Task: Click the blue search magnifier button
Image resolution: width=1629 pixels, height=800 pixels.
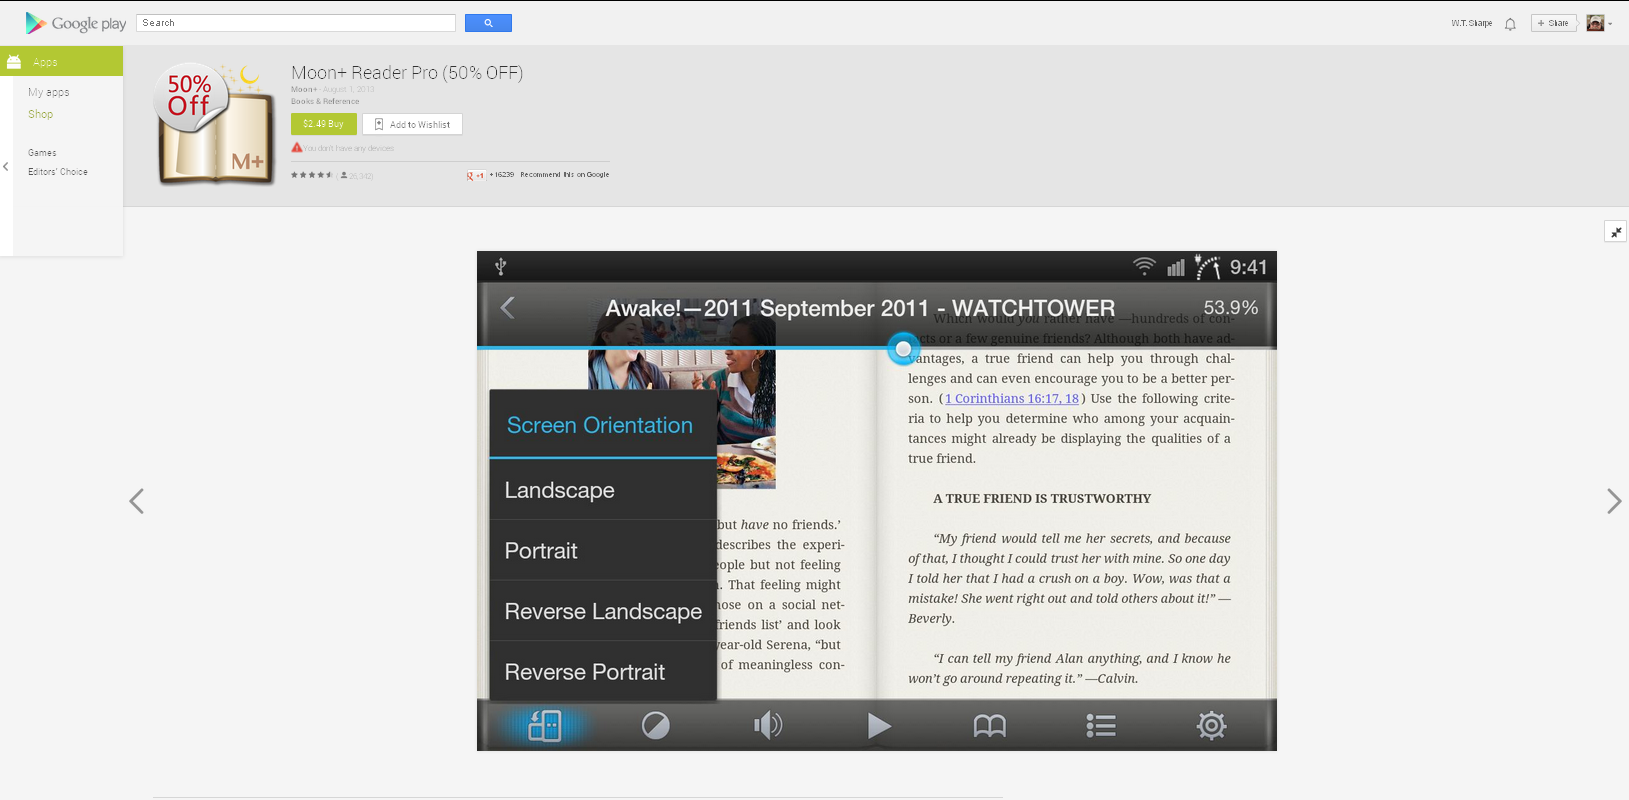Action: 488,23
